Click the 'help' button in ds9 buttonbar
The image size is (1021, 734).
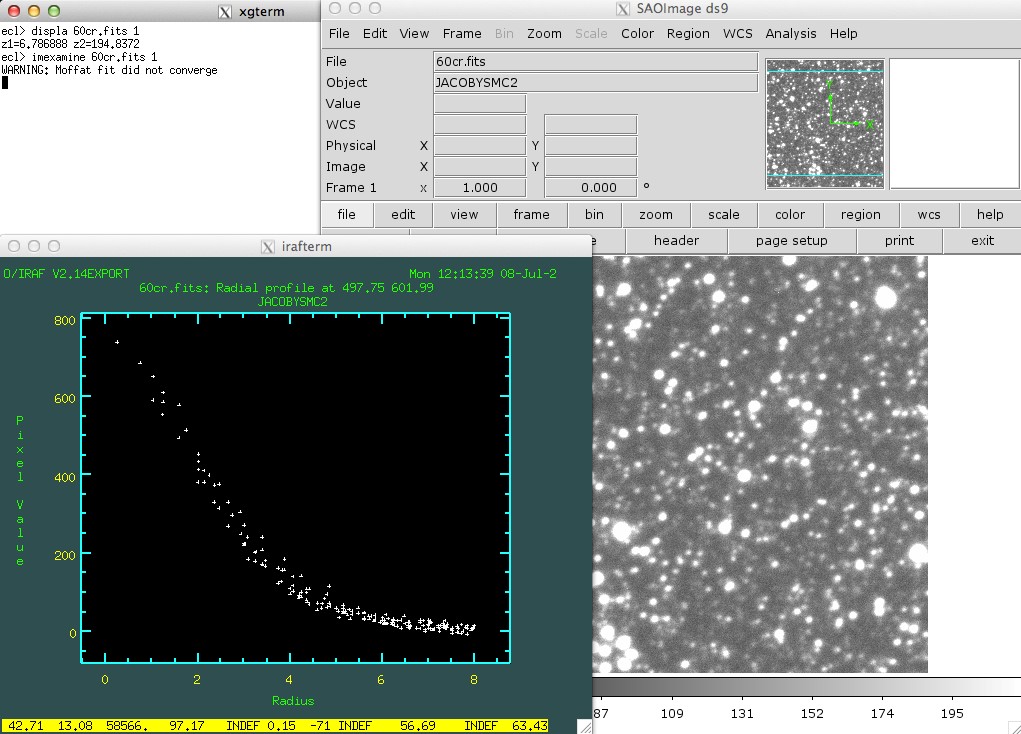point(990,214)
